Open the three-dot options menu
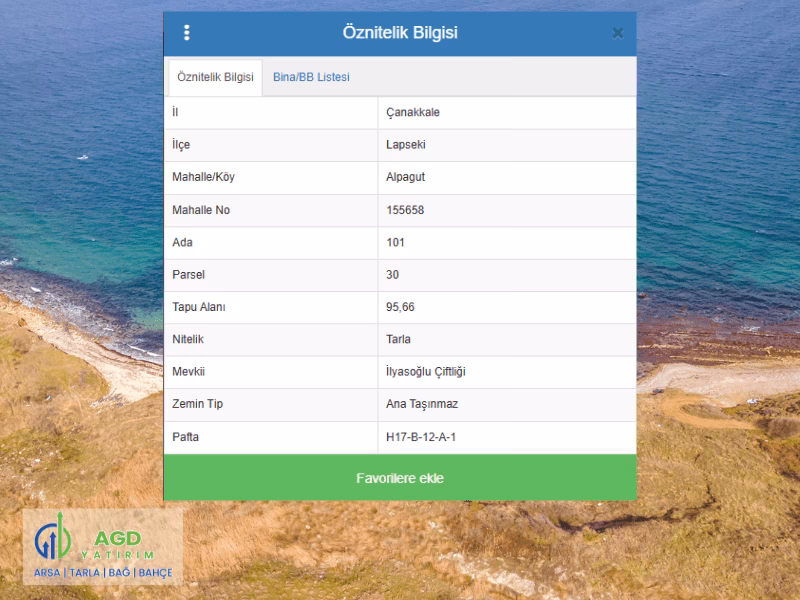Viewport: 800px width, 600px height. coord(187,33)
